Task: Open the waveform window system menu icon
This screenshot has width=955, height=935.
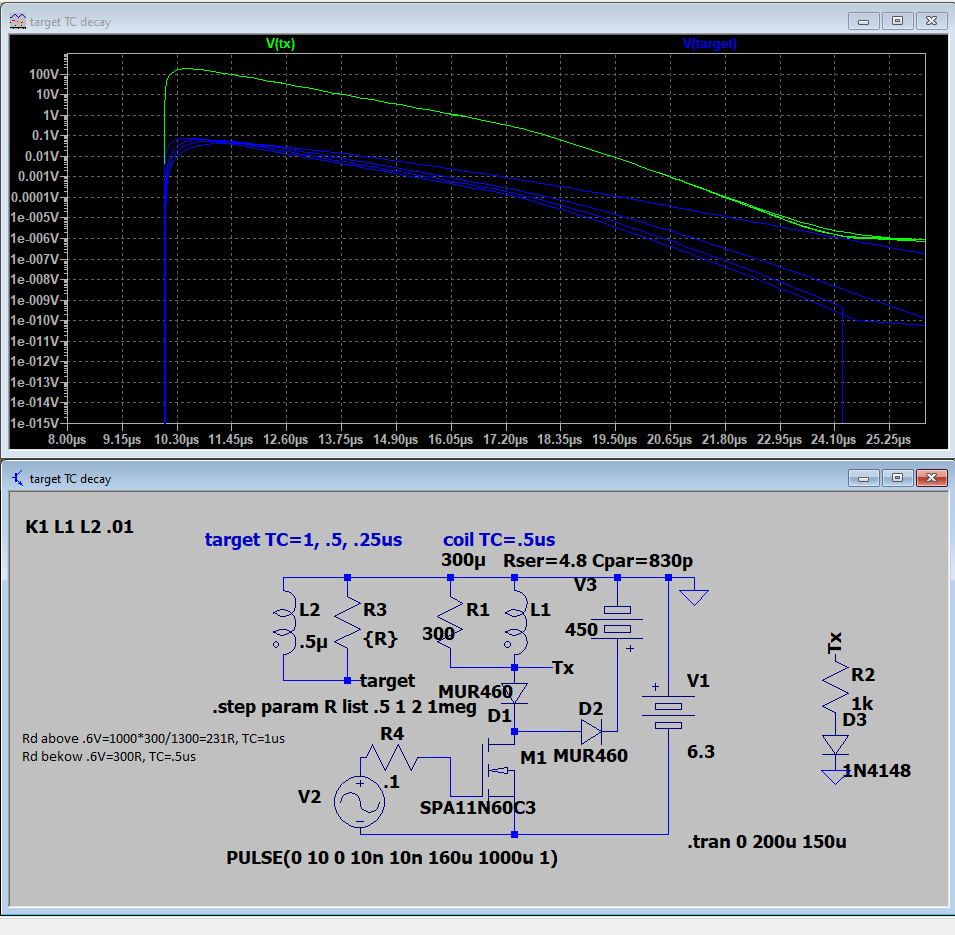Action: click(x=17, y=20)
